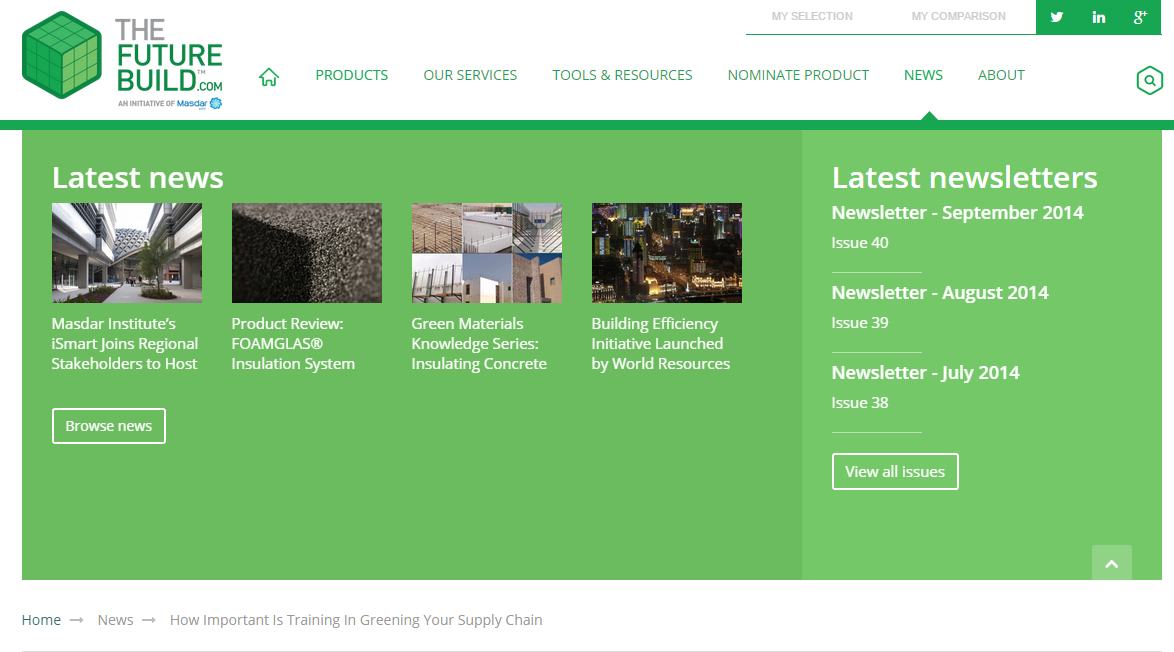Expand the Tools & Resources menu
The height and width of the screenshot is (652, 1174).
click(x=622, y=75)
